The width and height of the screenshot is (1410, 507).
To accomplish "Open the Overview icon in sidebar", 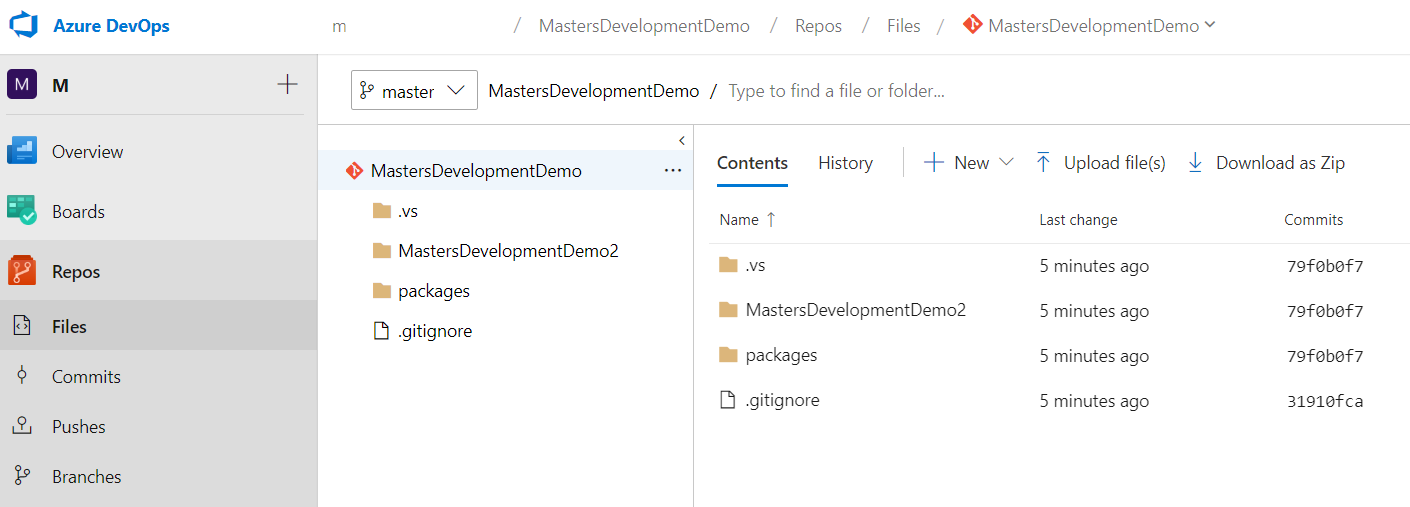I will click(x=22, y=152).
